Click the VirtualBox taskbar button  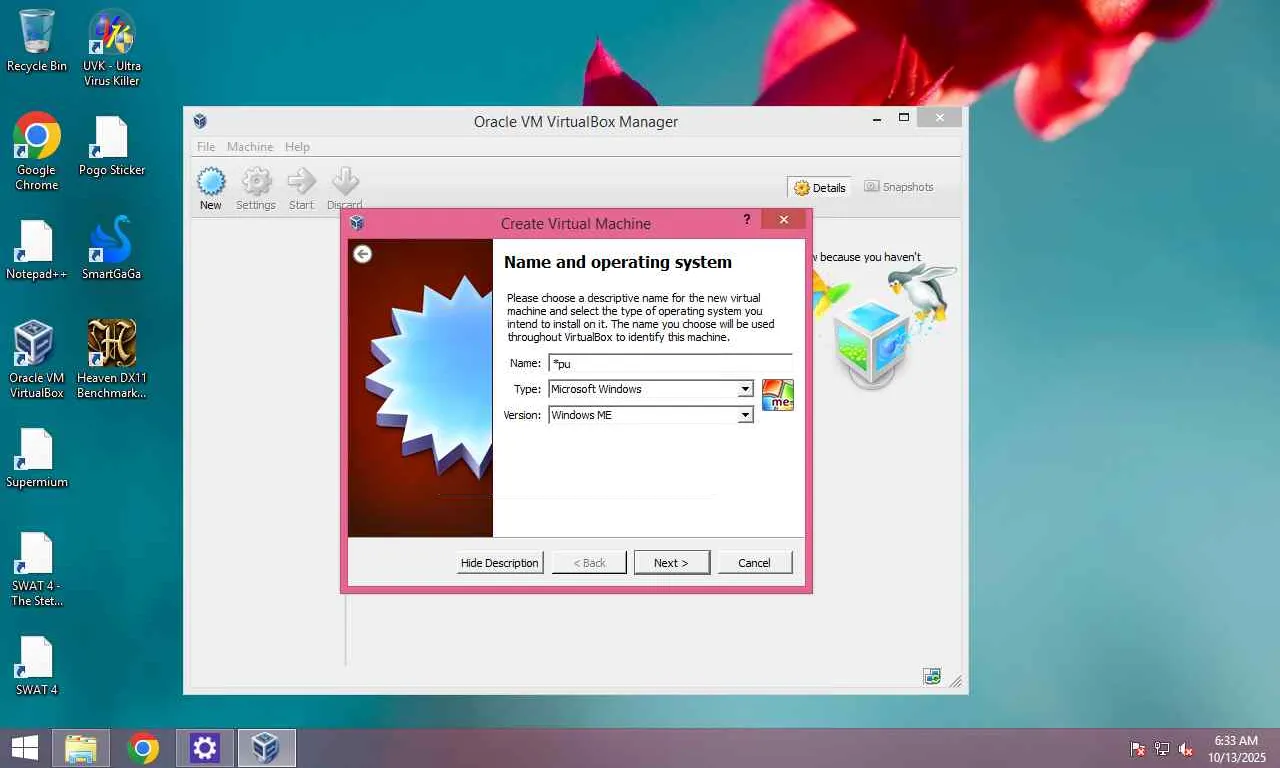[266, 748]
